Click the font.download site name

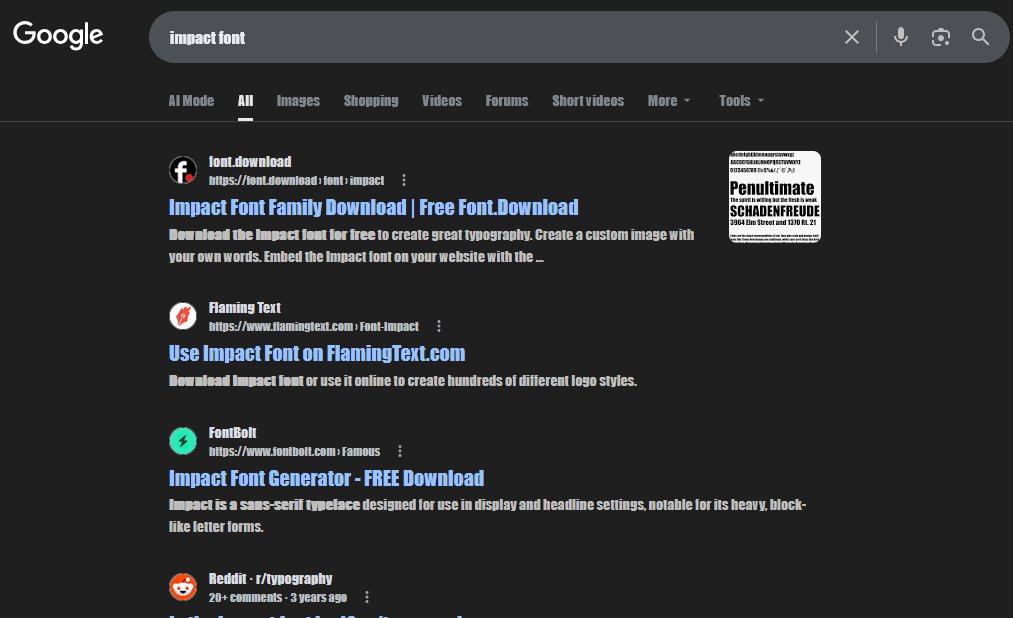250,161
